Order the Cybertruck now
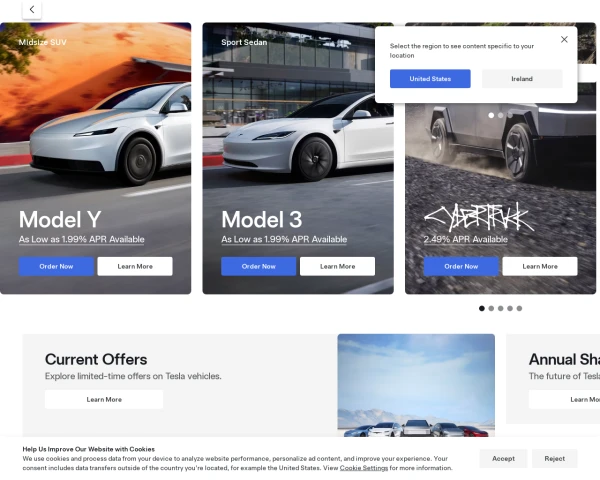Image resolution: width=600 pixels, height=480 pixels. click(x=461, y=266)
